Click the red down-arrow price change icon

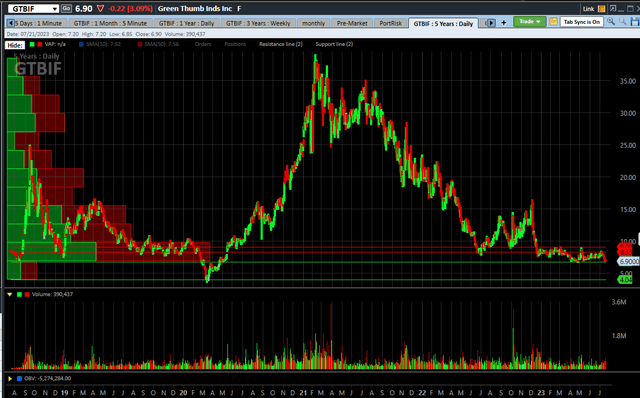coord(100,8)
